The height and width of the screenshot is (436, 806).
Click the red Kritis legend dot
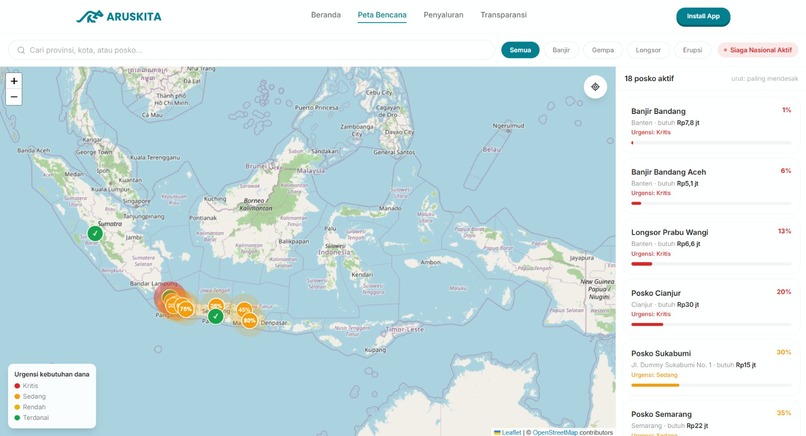coord(17,386)
